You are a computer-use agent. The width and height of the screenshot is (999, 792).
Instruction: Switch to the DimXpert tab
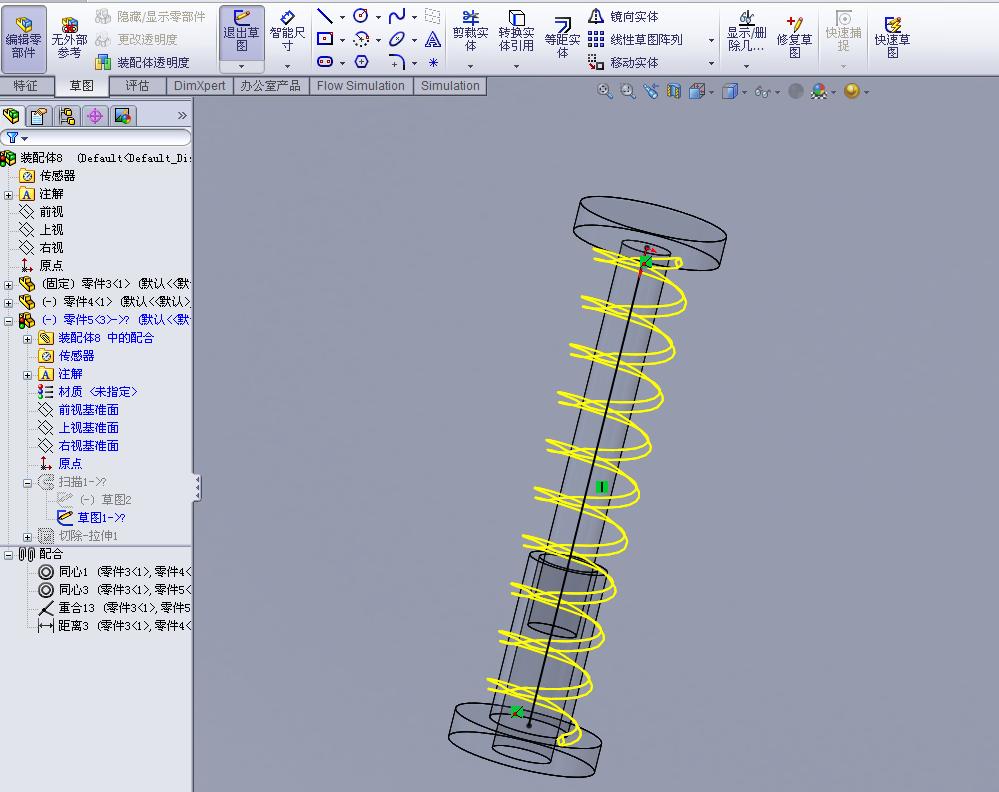coord(199,85)
